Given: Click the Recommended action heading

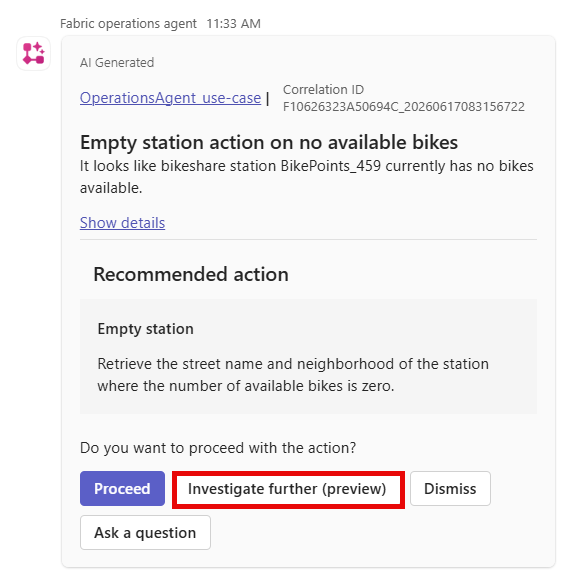Looking at the screenshot, I should tap(191, 274).
